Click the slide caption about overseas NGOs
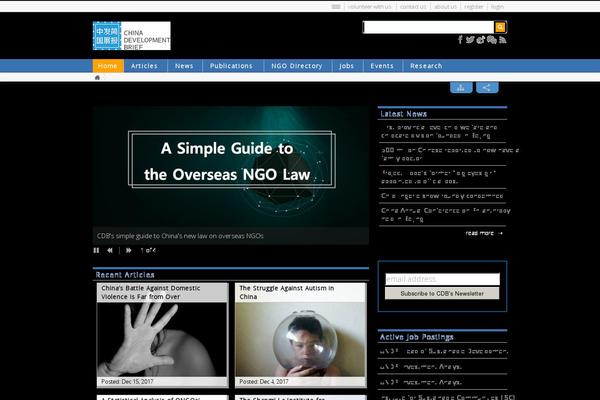Screen dimensions: 600x400 pos(180,236)
